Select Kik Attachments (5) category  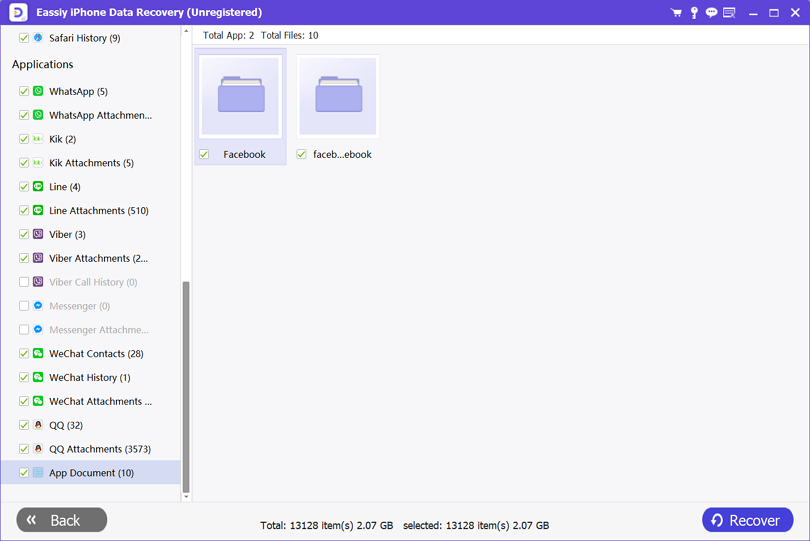click(x=91, y=163)
